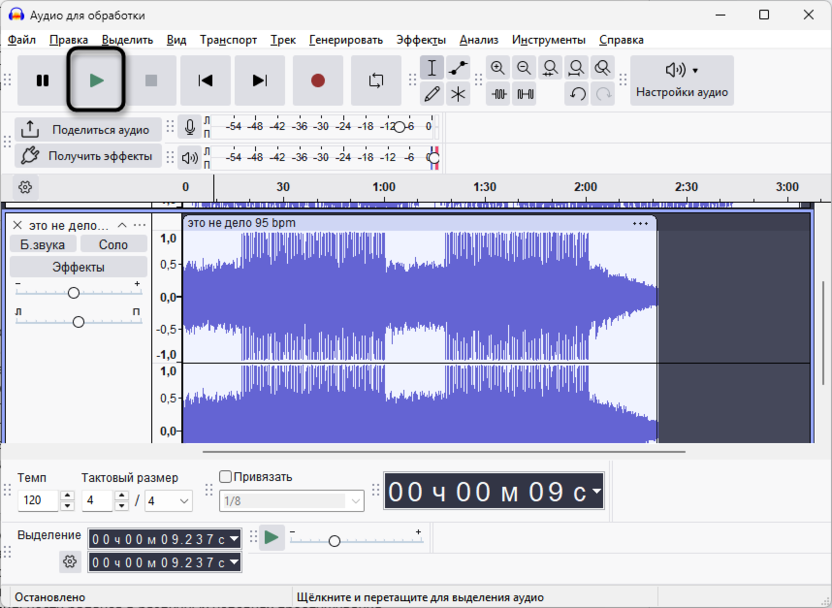Open the track clip options menu
The height and width of the screenshot is (608, 832).
(640, 223)
